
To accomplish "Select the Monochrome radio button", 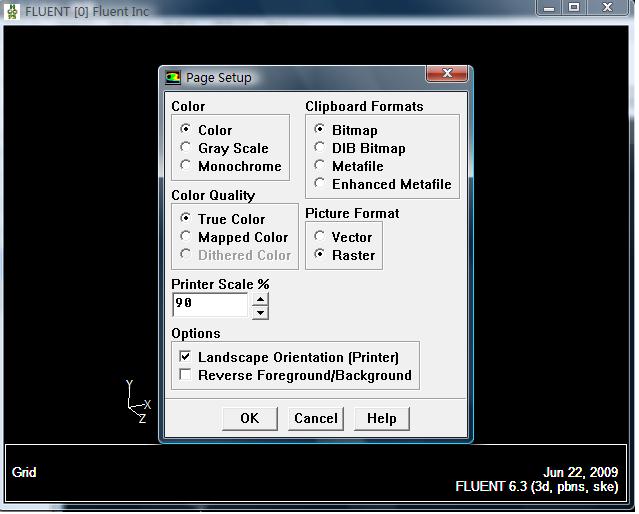I will 186,166.
